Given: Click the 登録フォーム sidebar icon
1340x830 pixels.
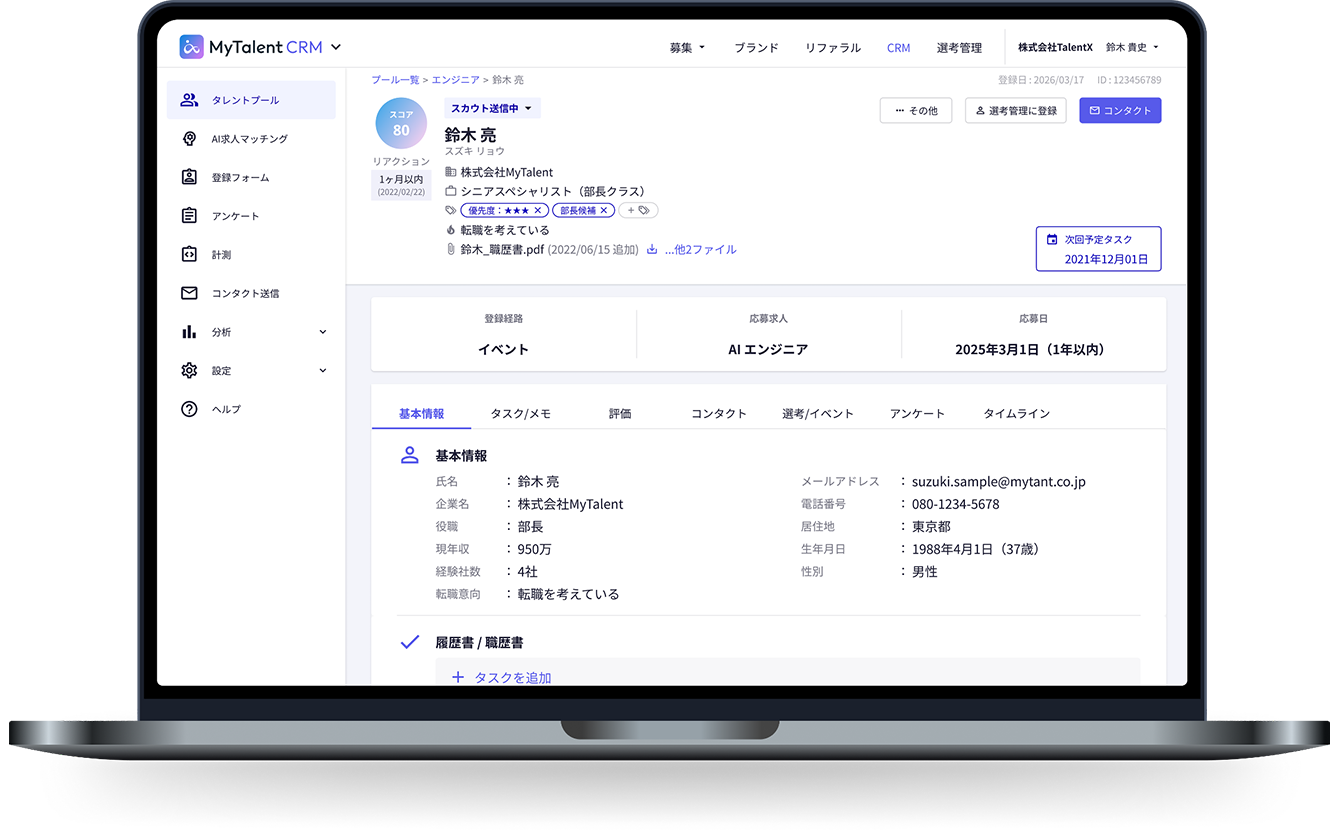Looking at the screenshot, I should [189, 177].
